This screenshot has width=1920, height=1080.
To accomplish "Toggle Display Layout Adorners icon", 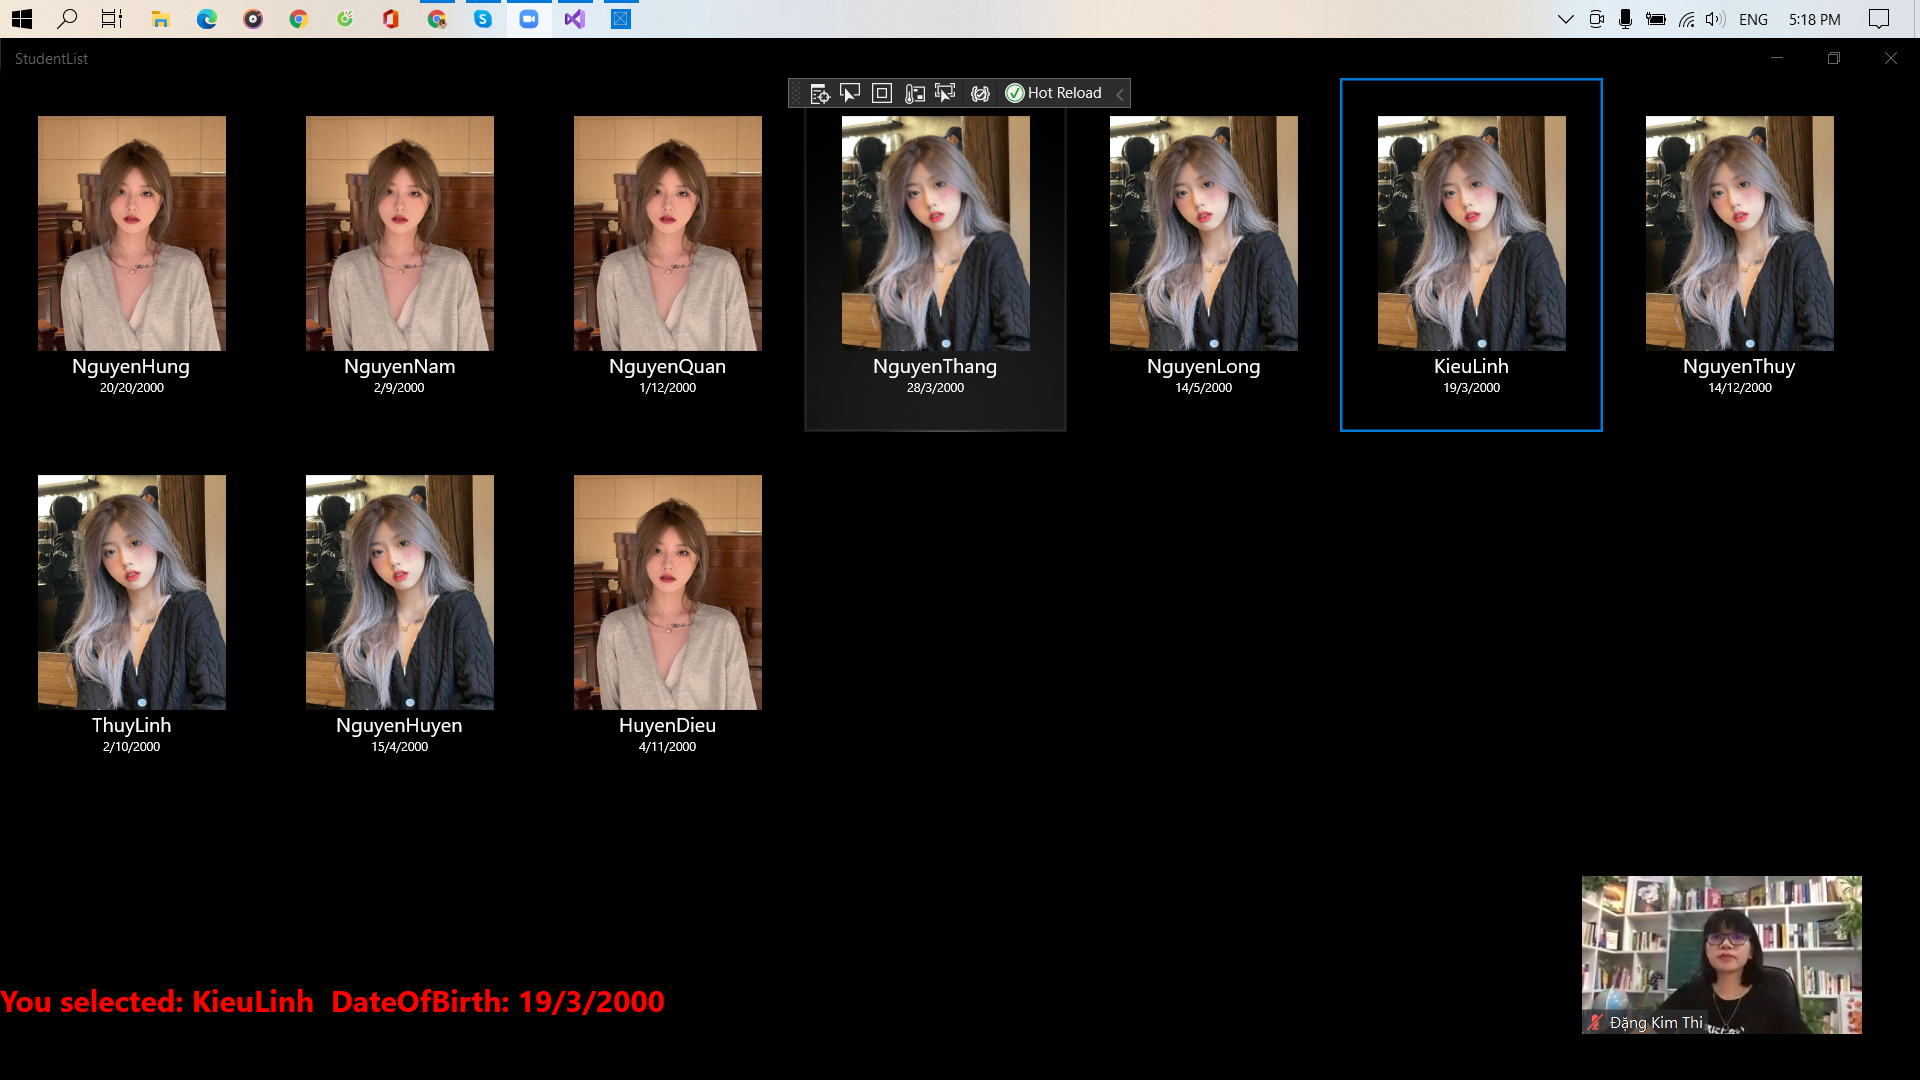I will tap(882, 93).
